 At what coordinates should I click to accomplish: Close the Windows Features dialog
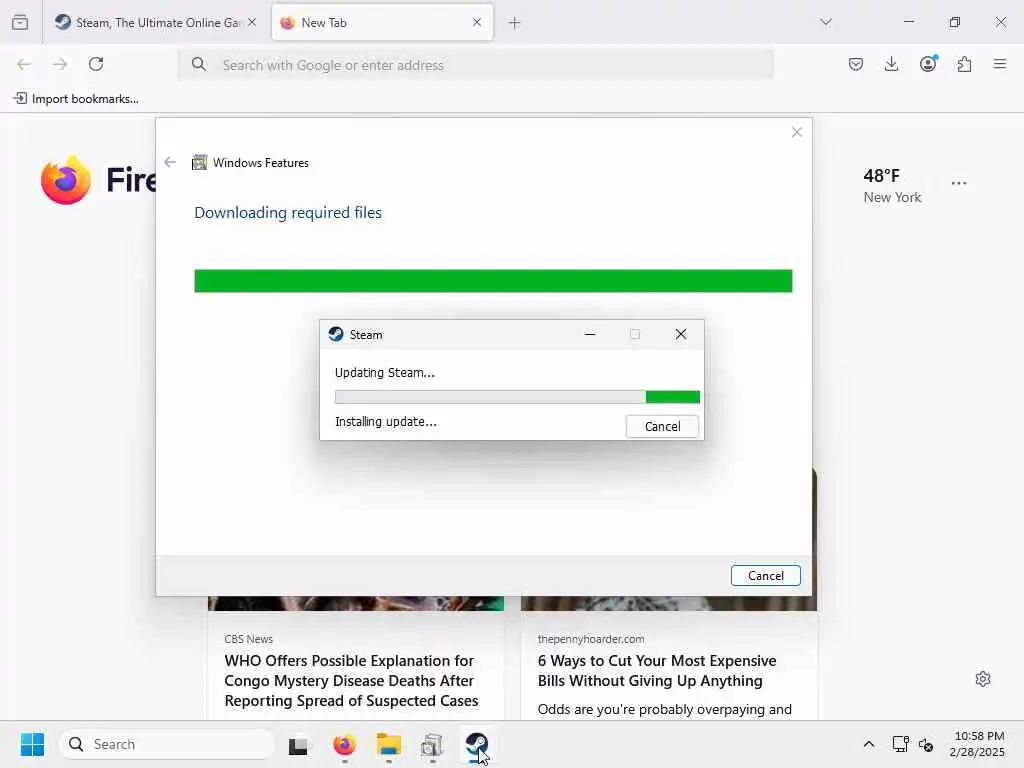pos(797,133)
